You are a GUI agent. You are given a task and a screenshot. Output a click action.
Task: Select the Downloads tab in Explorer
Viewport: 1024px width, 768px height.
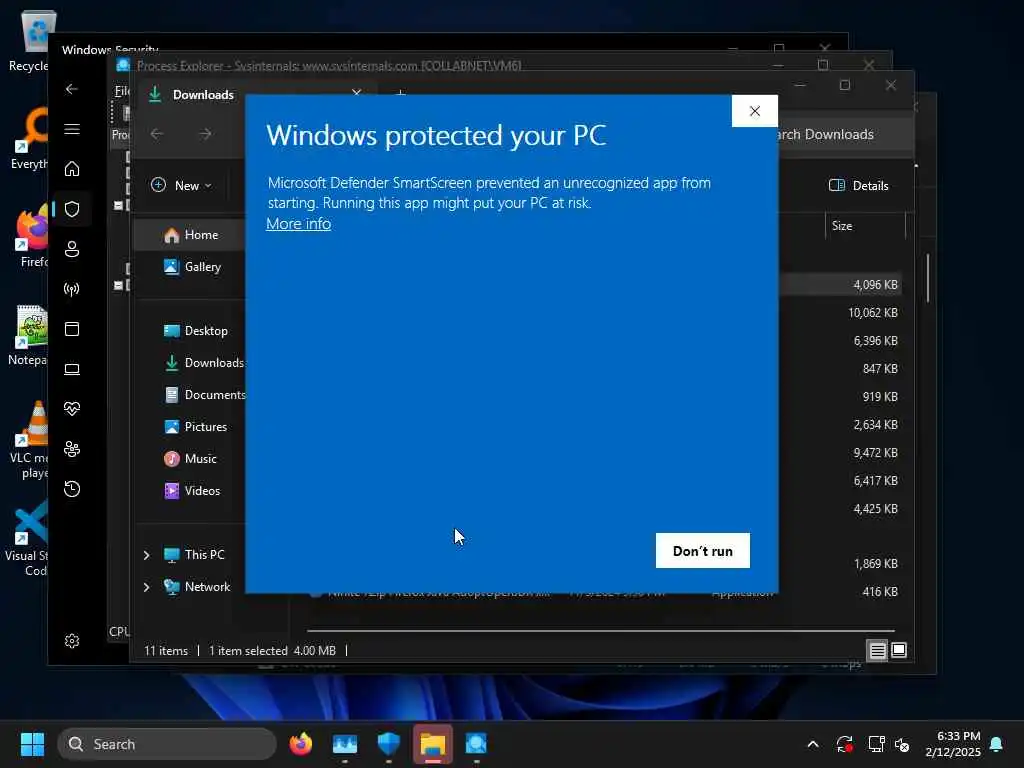point(256,95)
